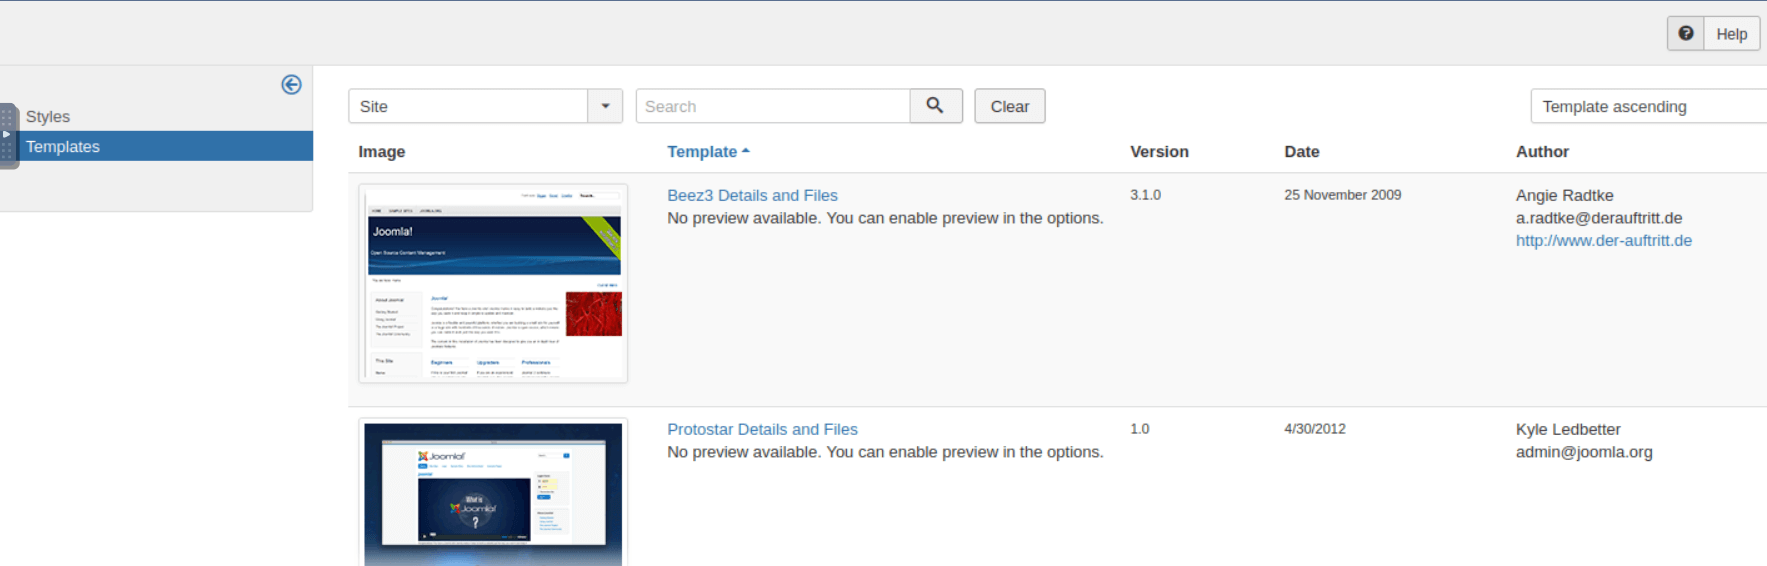Visit the der-auftritt.de author website link

[1603, 241]
